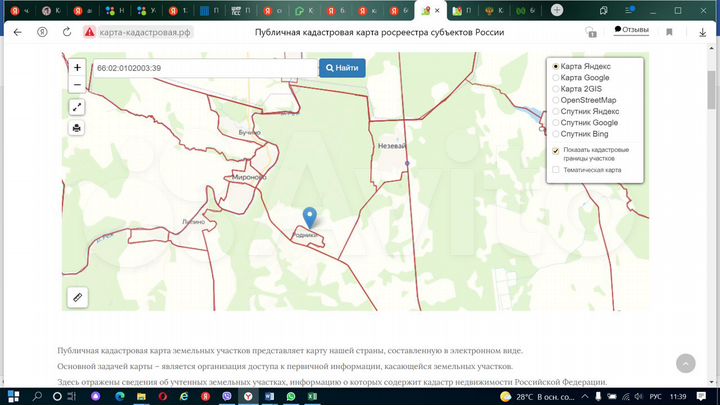Select the Карта Google radio option
The height and width of the screenshot is (405, 720).
point(556,77)
